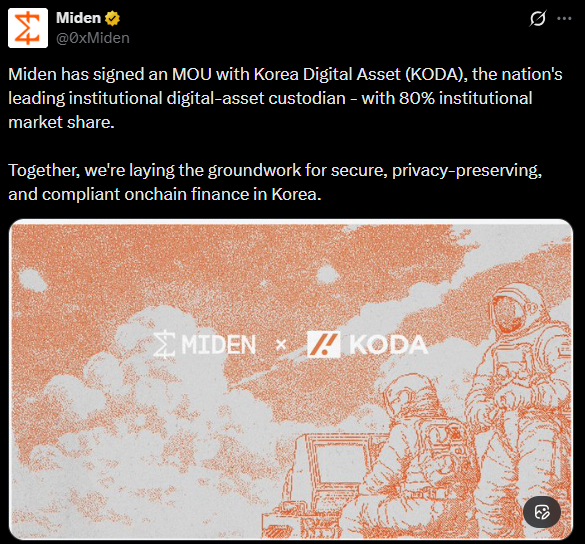This screenshot has height=544, width=585.
Task: Open the tweet's attached banner image
Action: pyautogui.click(x=291, y=379)
